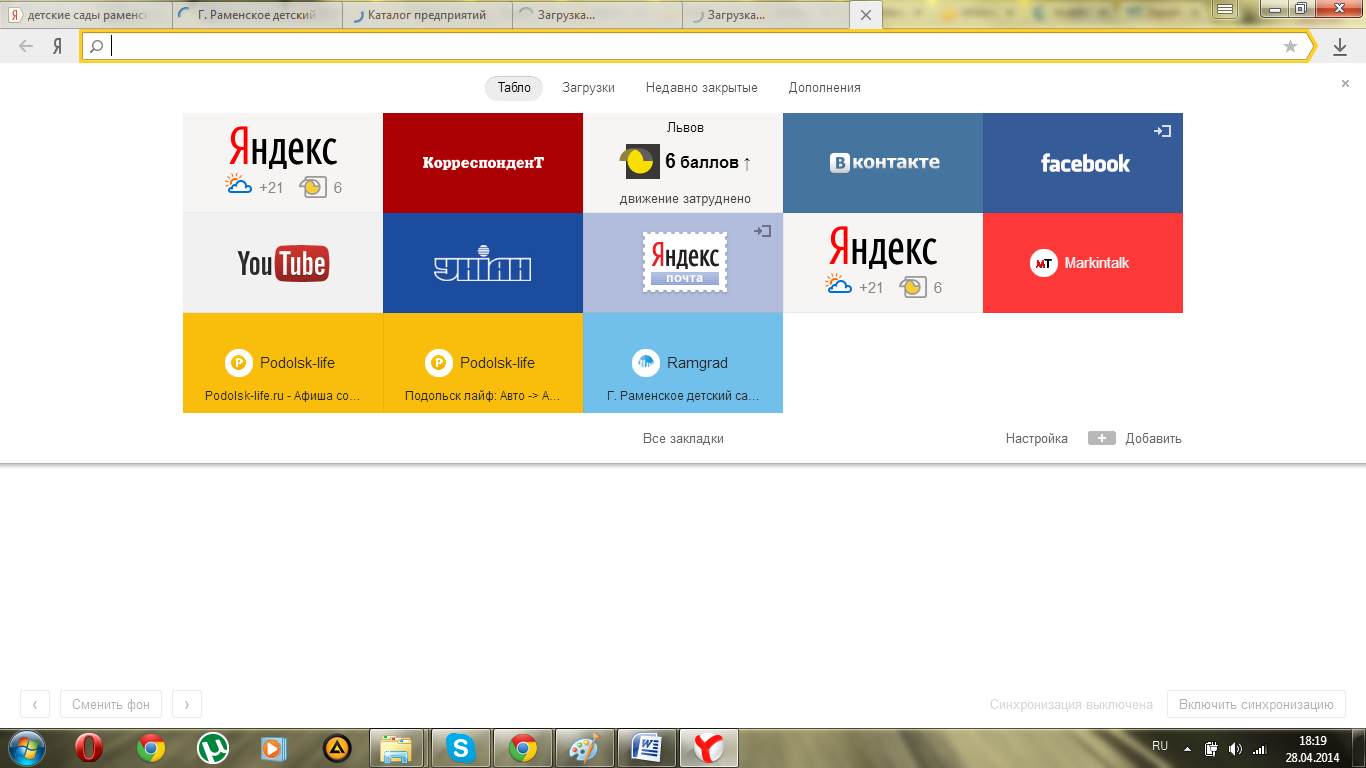The width and height of the screenshot is (1366, 768).
Task: Open Windows Media Player taskbar icon
Action: (274, 748)
